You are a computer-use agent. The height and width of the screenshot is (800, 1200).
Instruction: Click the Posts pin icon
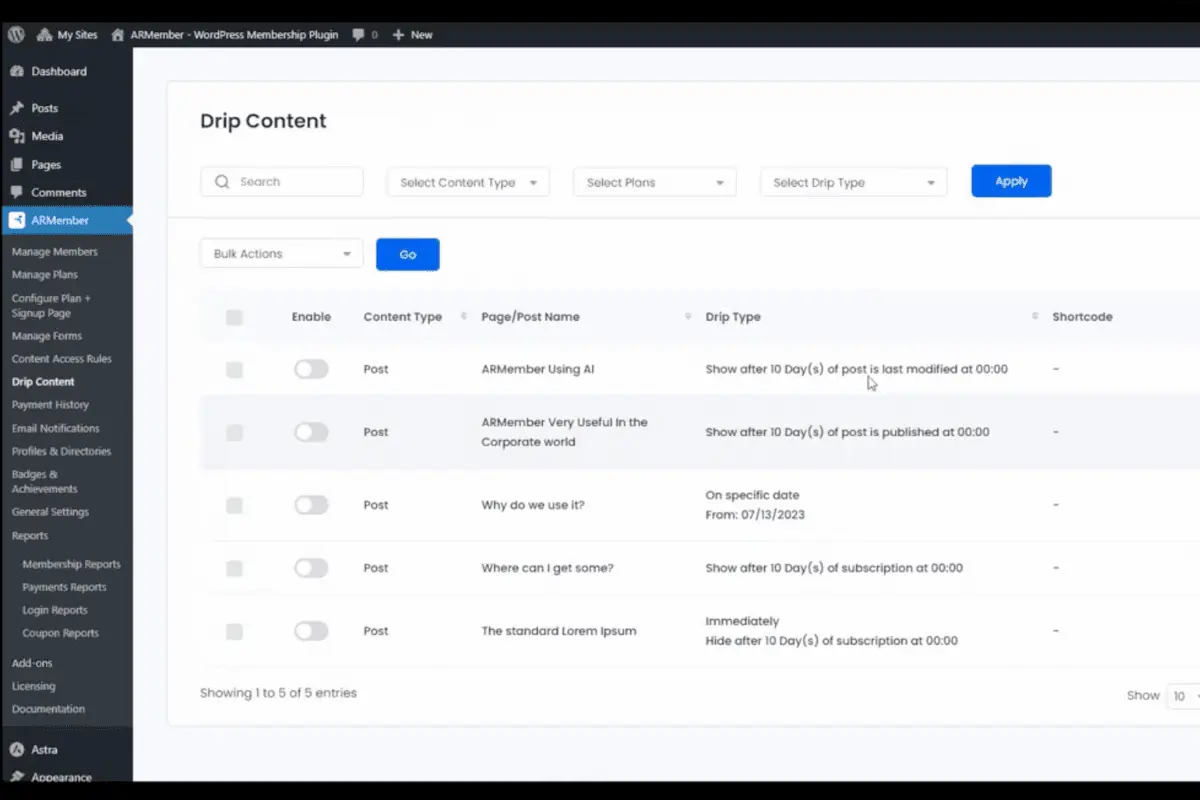(17, 108)
